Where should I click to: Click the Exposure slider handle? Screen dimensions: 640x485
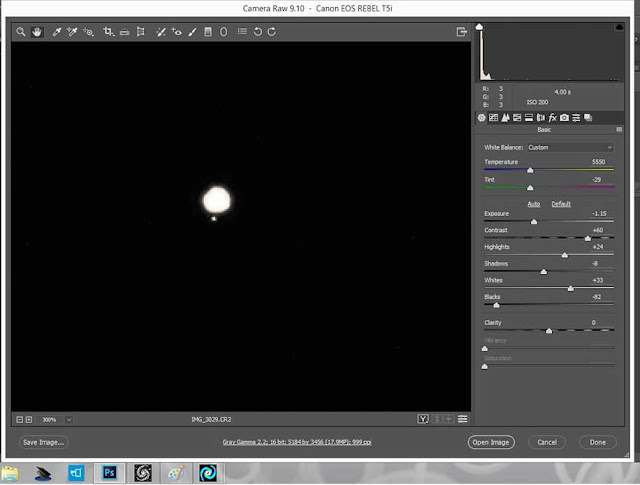tap(534, 221)
